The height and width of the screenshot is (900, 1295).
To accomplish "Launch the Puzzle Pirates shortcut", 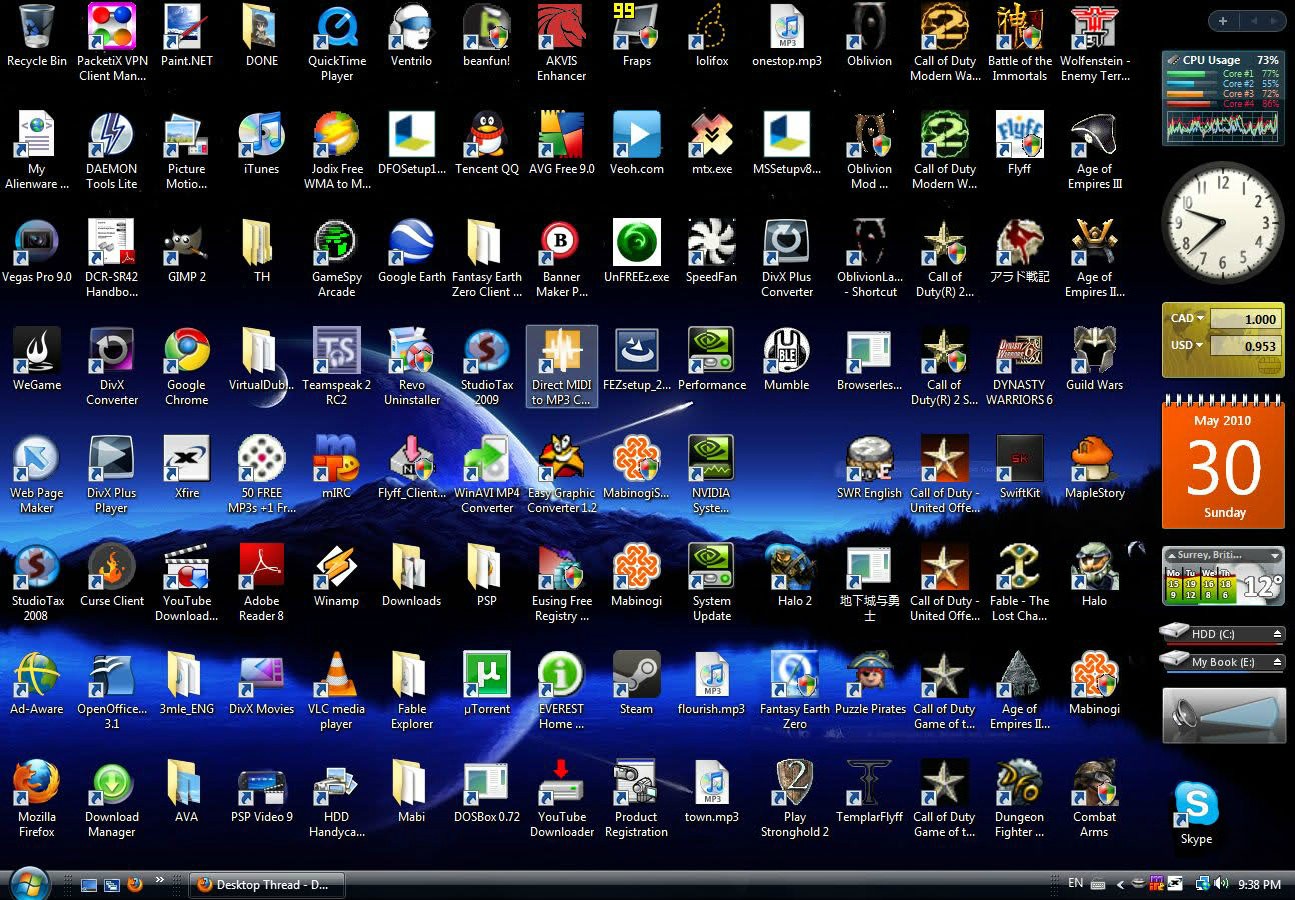I will click(x=870, y=685).
